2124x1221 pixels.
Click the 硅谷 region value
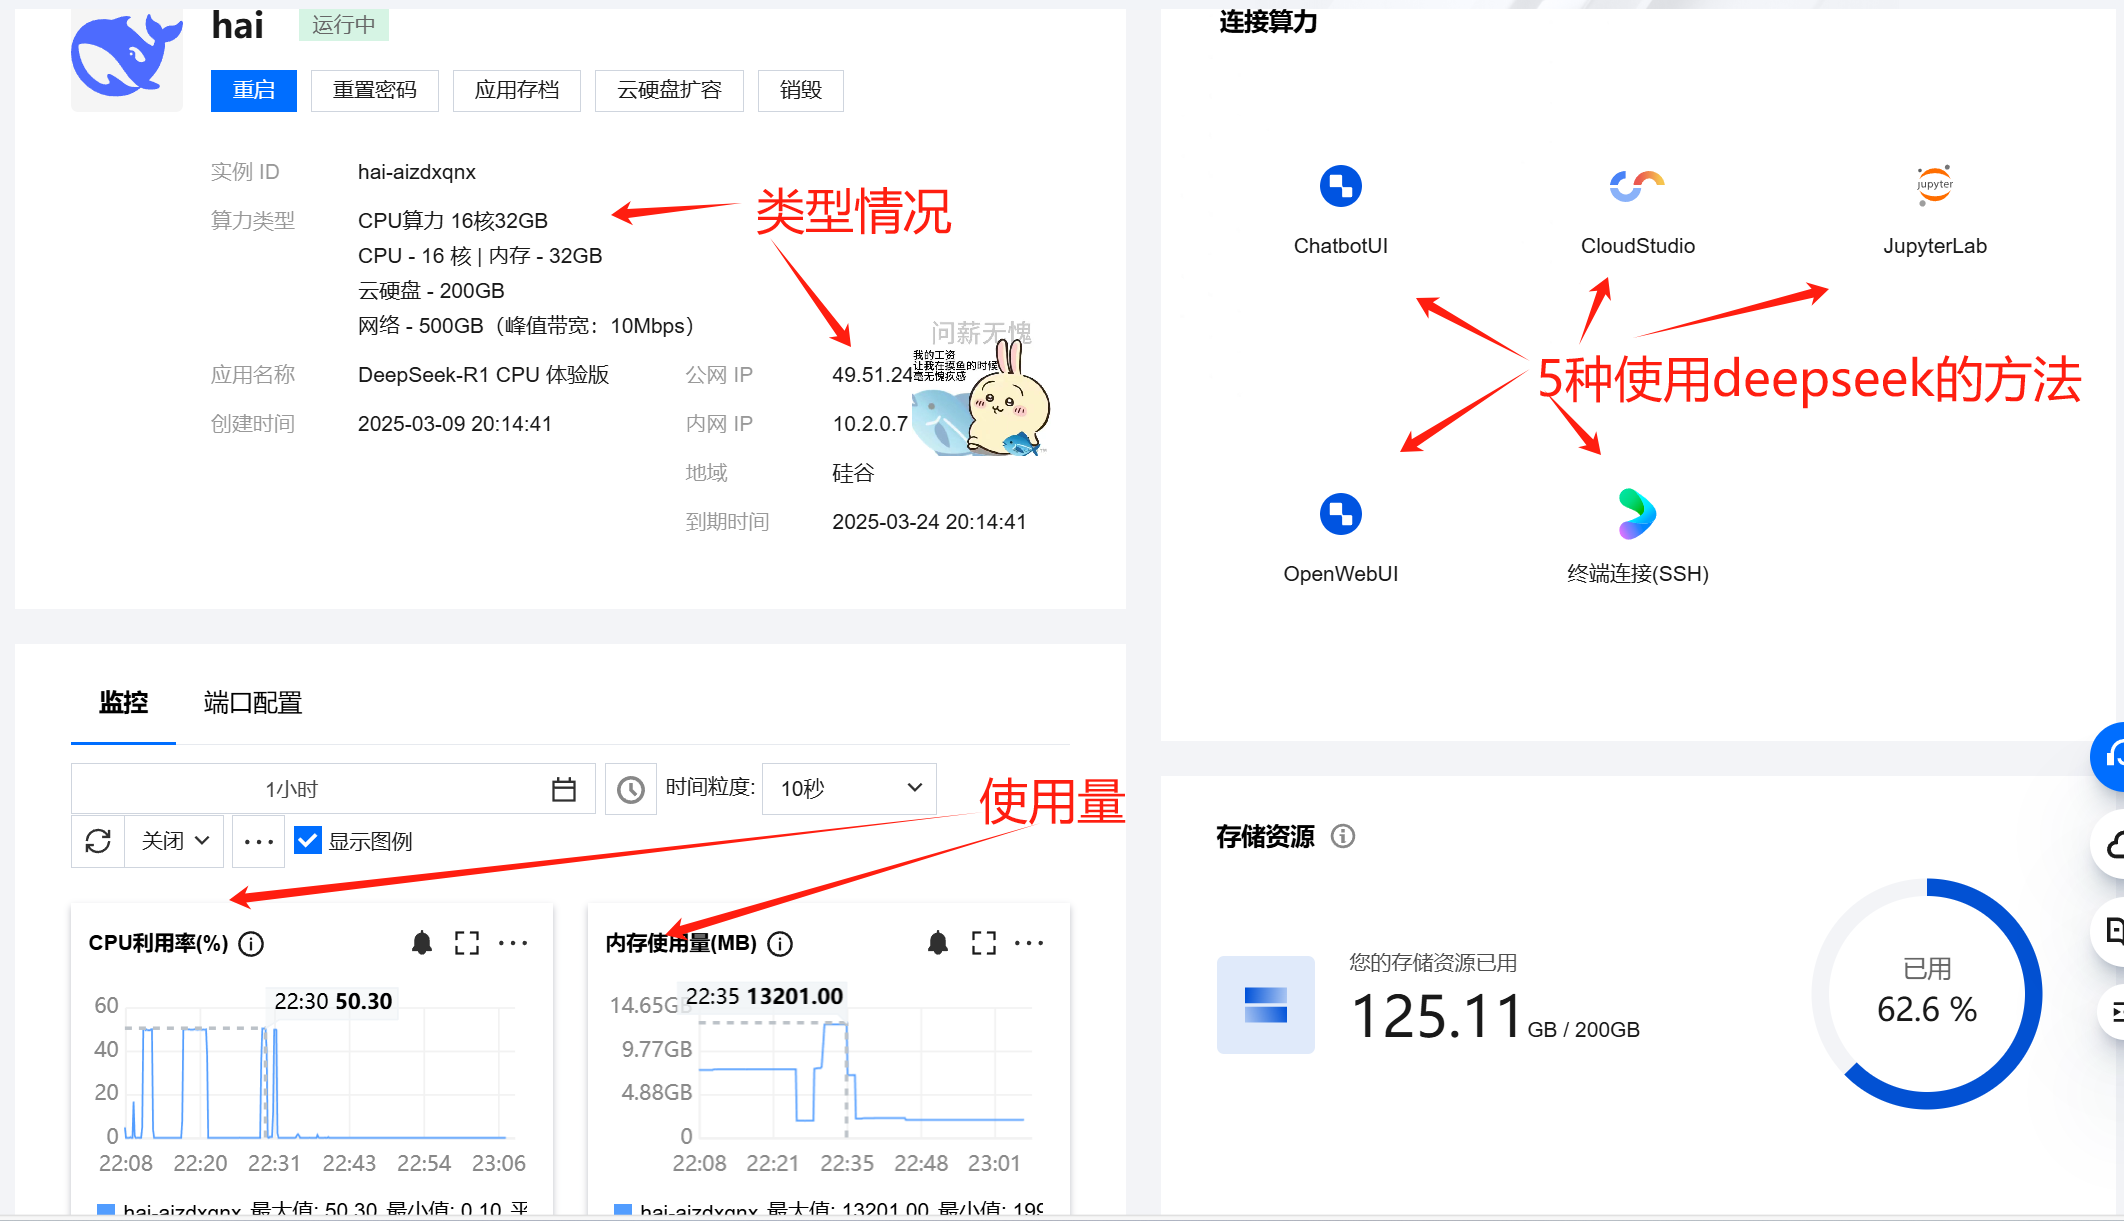(853, 473)
